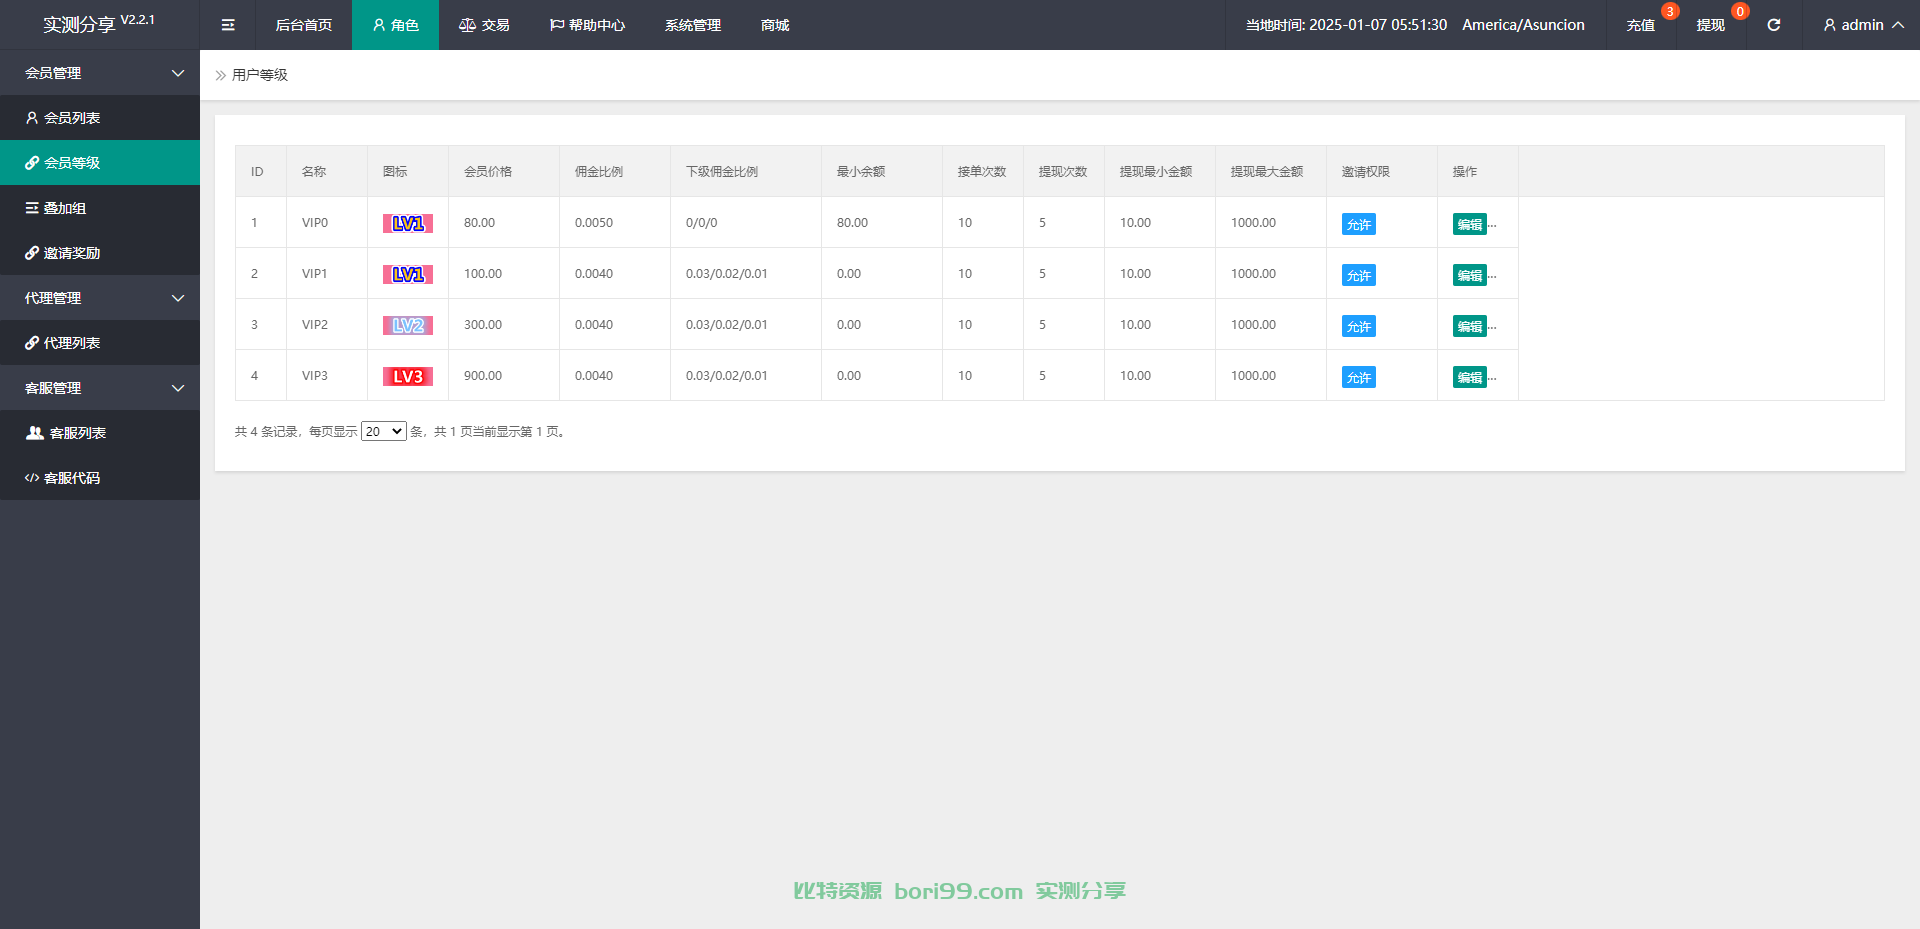The width and height of the screenshot is (1920, 929).
Task: Click the America/Asuncion timezone text
Action: pyautogui.click(x=1523, y=25)
